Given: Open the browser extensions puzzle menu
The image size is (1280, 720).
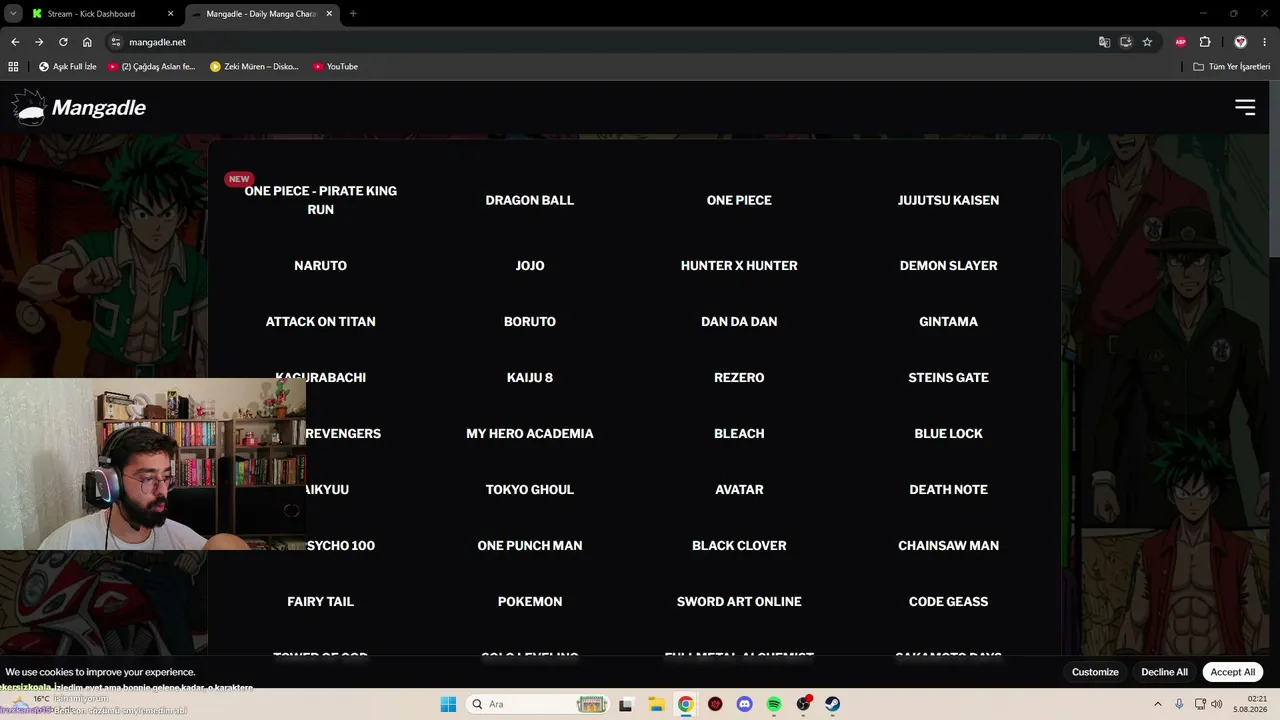Looking at the screenshot, I should pos(1205,42).
